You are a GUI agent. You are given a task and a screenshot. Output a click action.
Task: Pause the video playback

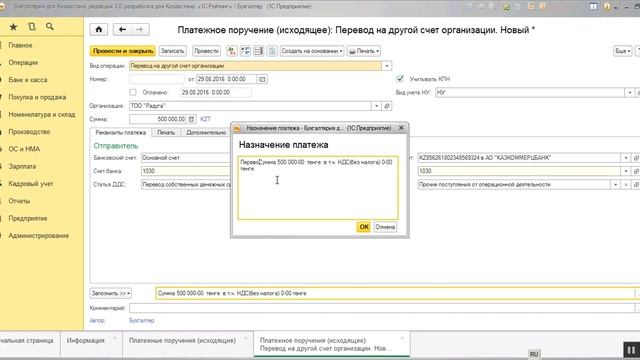[x=631, y=350]
